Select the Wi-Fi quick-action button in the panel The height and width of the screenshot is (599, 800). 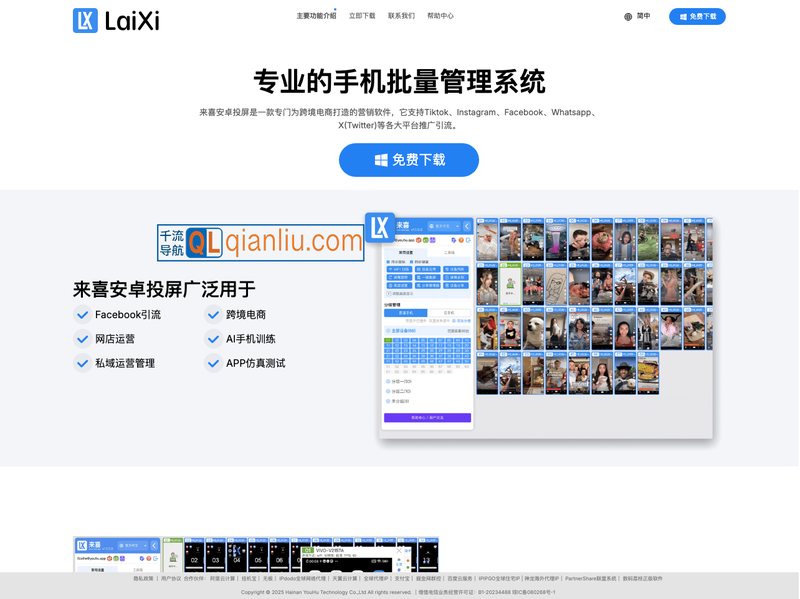point(399,269)
